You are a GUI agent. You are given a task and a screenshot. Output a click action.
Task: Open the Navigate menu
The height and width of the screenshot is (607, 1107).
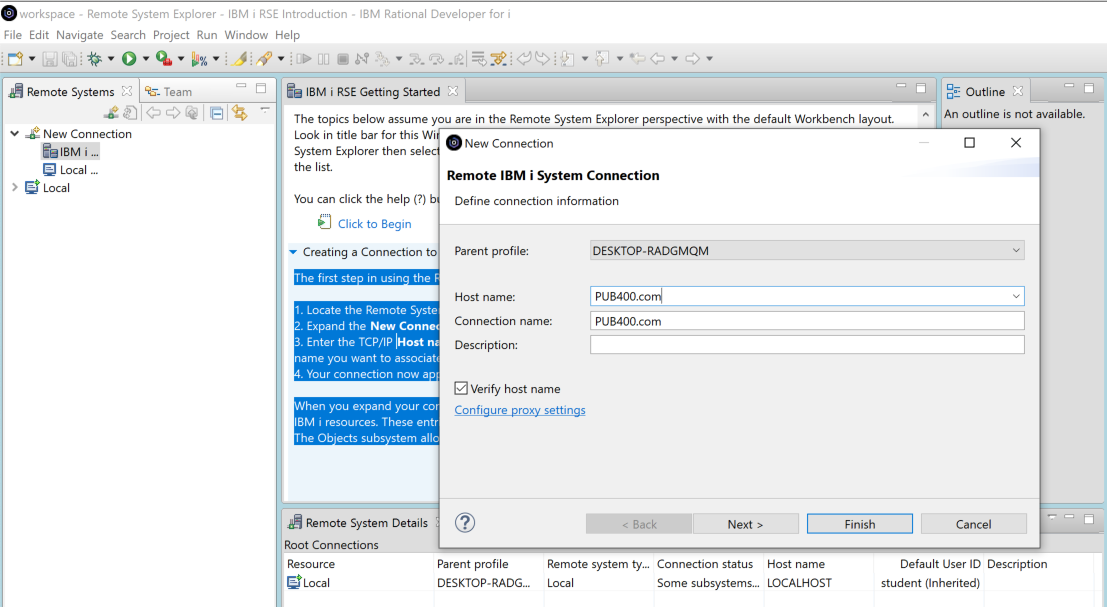click(x=79, y=35)
